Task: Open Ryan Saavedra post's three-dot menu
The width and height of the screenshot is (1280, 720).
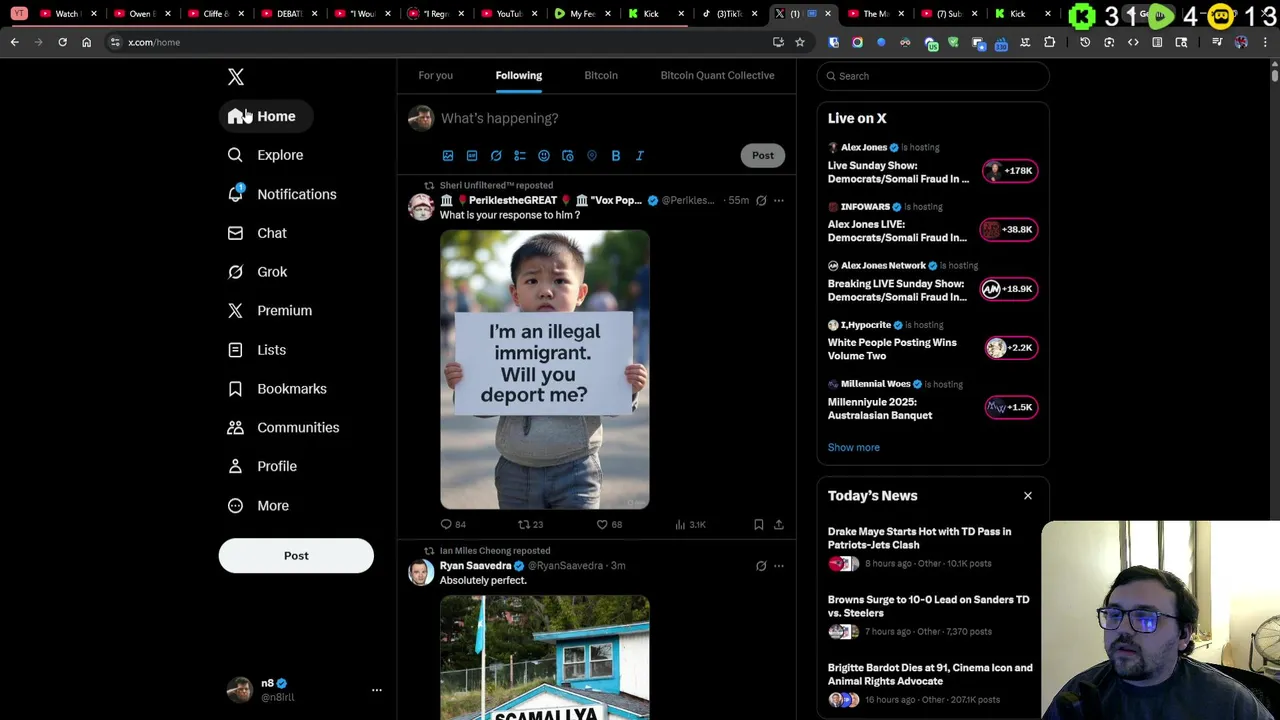Action: pyautogui.click(x=779, y=566)
